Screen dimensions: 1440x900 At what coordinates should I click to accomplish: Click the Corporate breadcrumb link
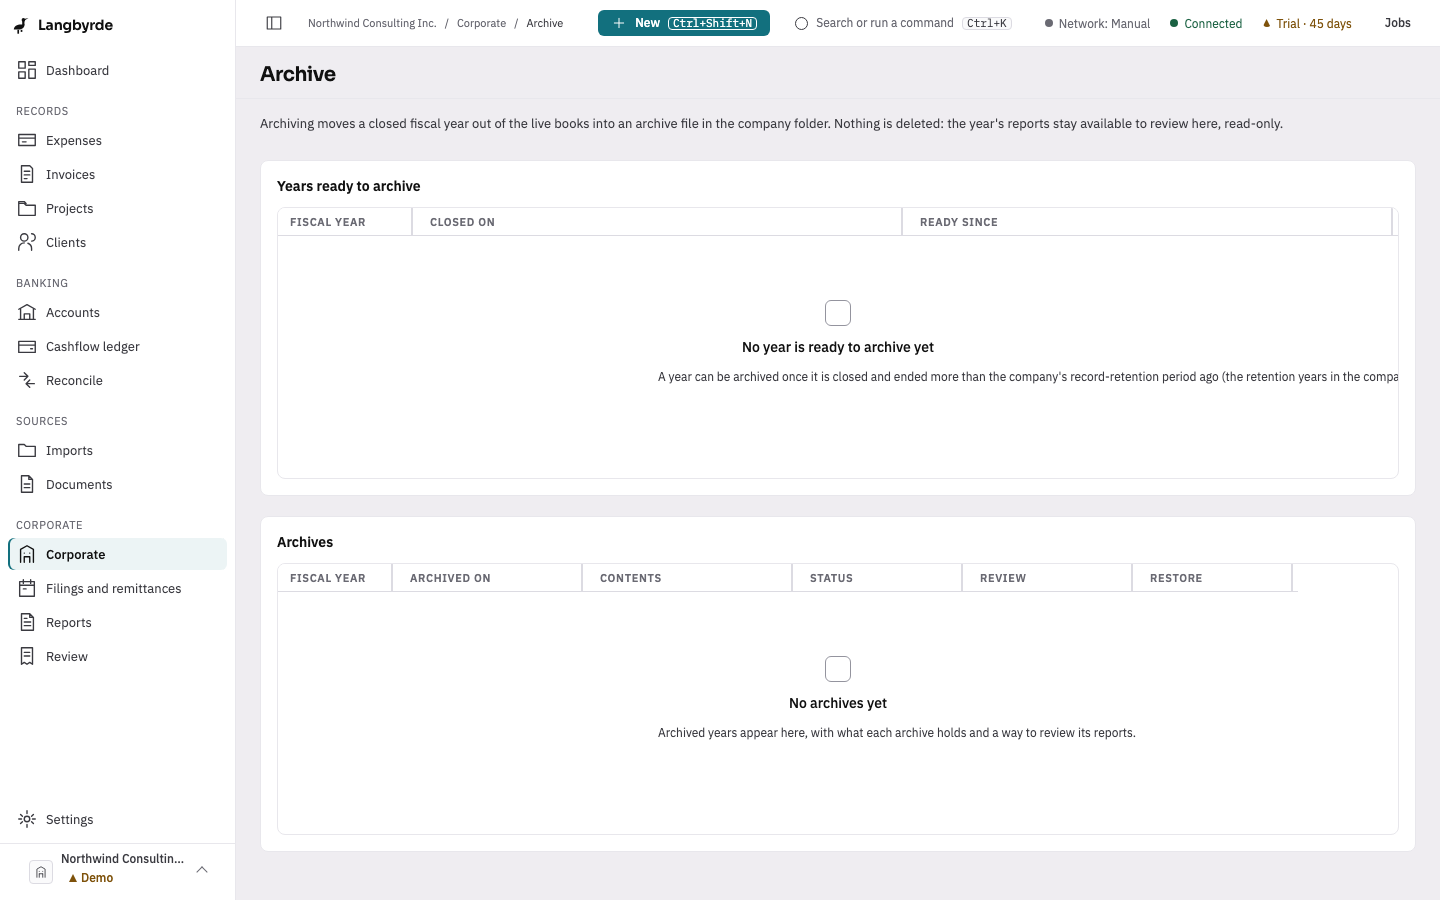coord(481,23)
